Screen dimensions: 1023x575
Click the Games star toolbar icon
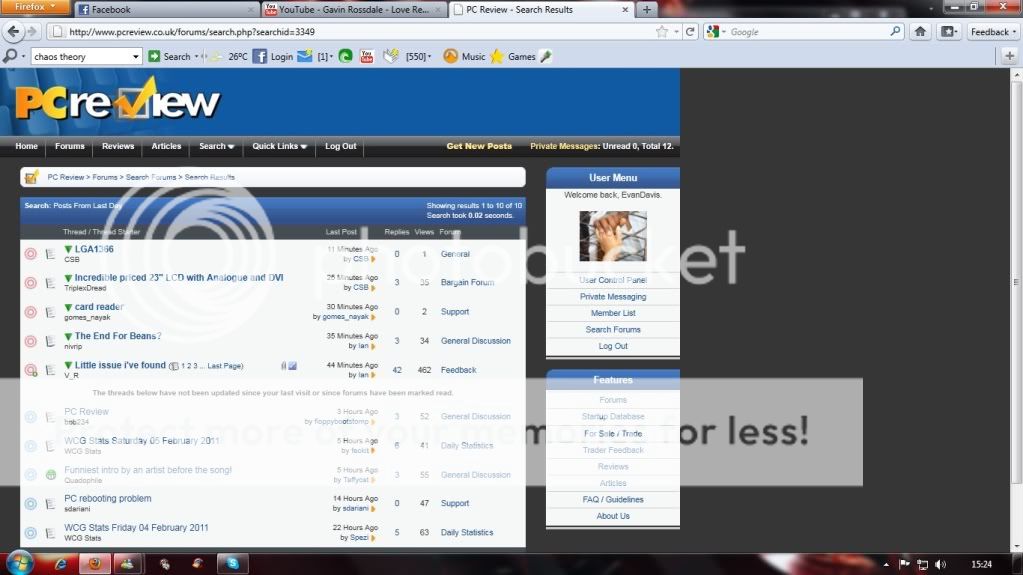[497, 56]
